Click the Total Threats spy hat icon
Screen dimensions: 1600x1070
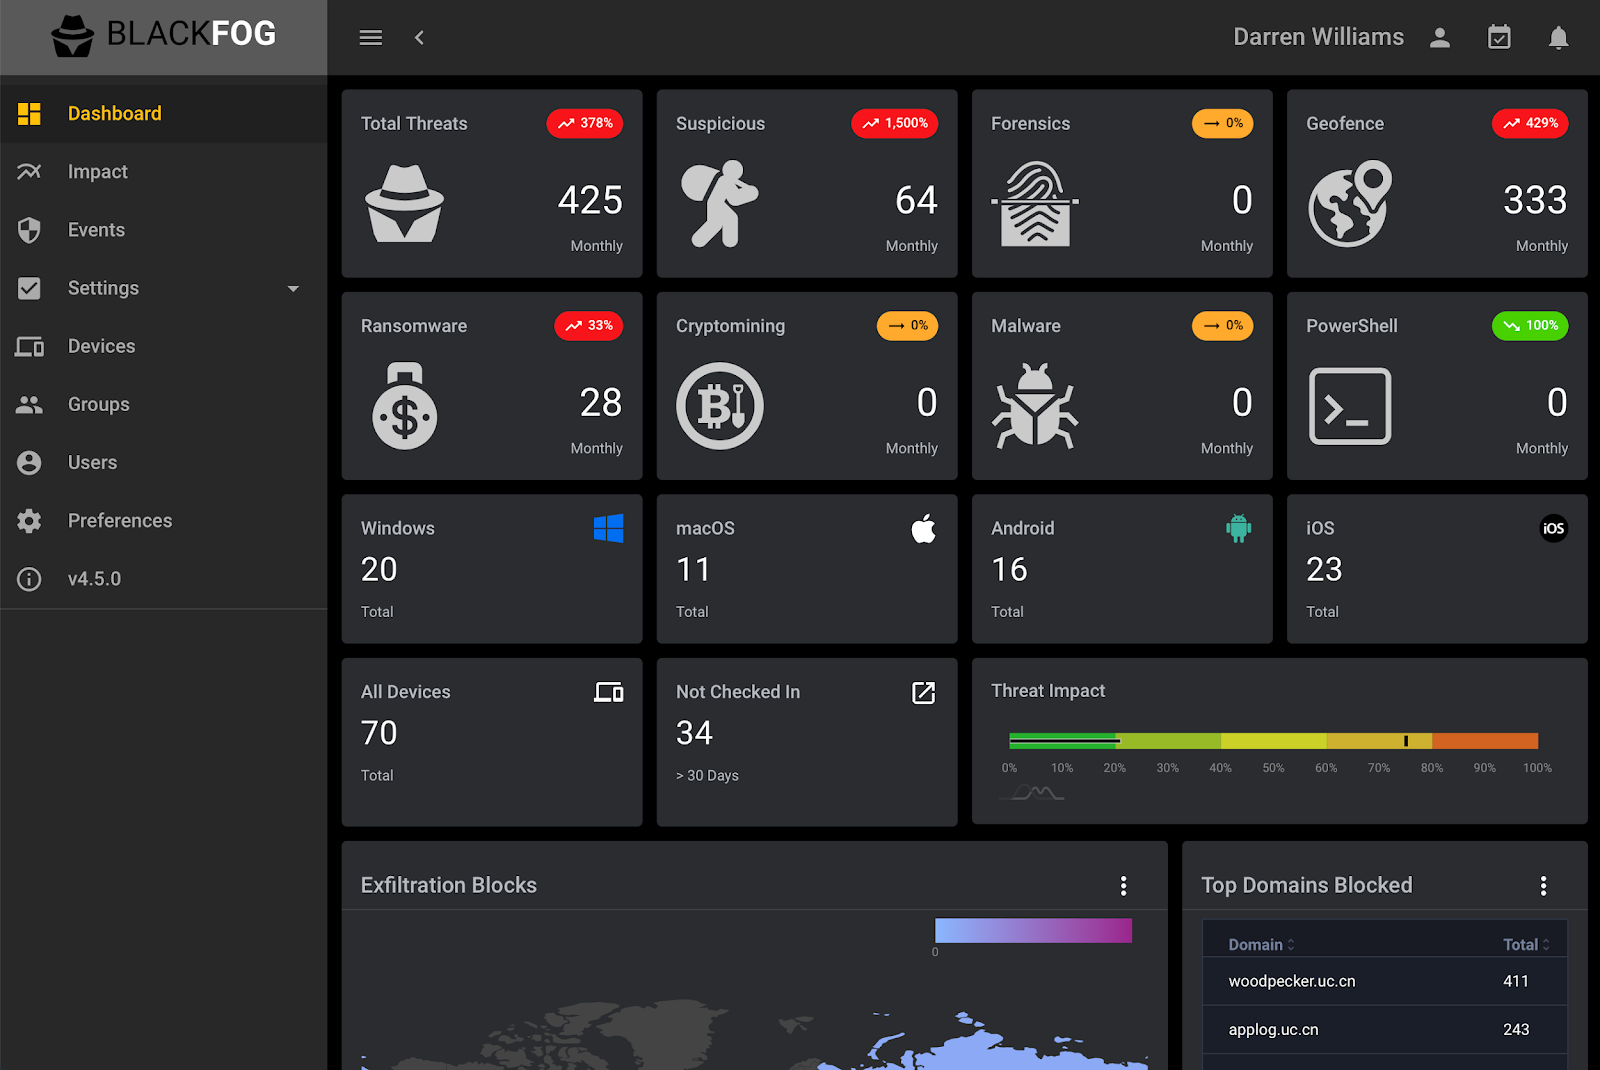tap(405, 204)
